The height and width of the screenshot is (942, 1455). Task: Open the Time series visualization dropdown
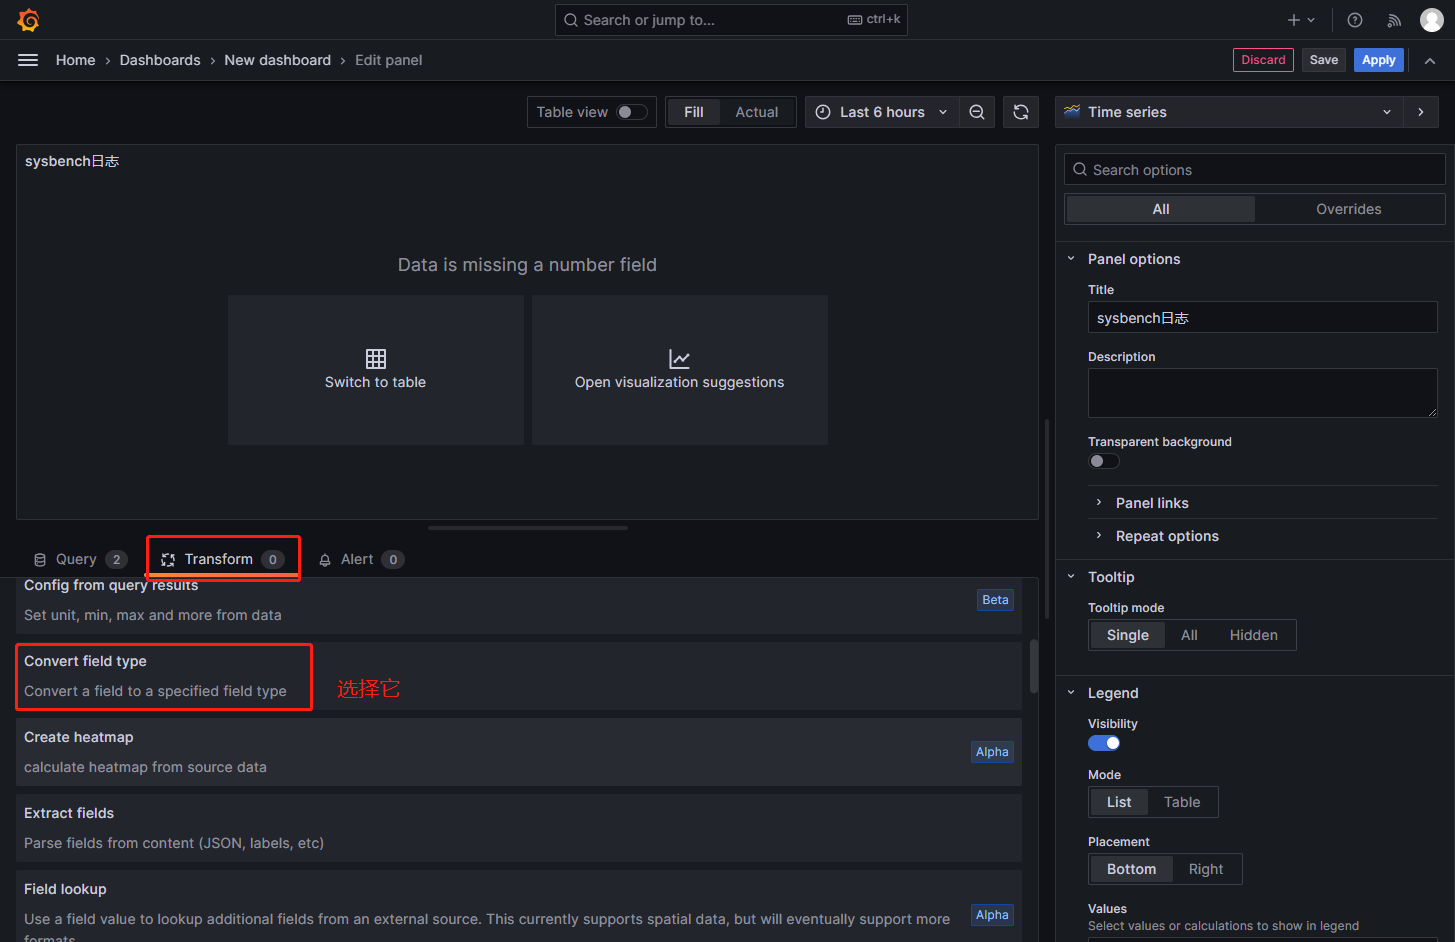tap(1229, 112)
